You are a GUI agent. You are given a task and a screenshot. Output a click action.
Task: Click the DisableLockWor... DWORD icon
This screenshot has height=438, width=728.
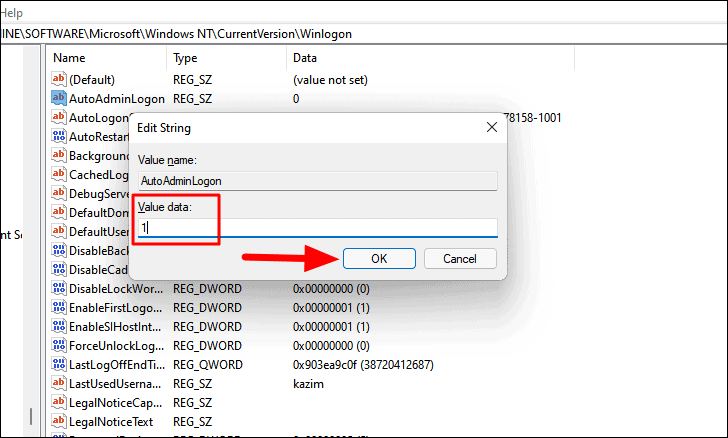(x=58, y=288)
